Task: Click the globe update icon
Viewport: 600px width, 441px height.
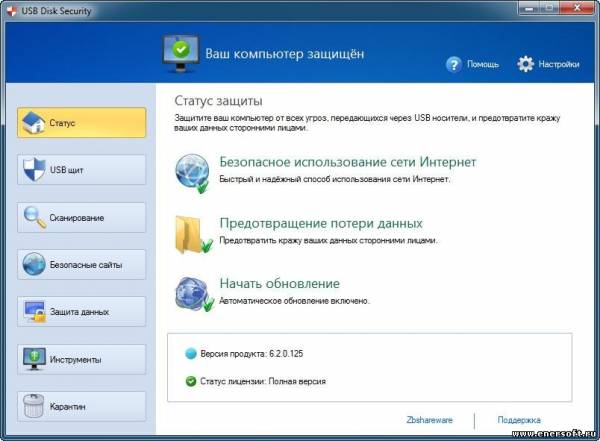Action: pos(194,294)
